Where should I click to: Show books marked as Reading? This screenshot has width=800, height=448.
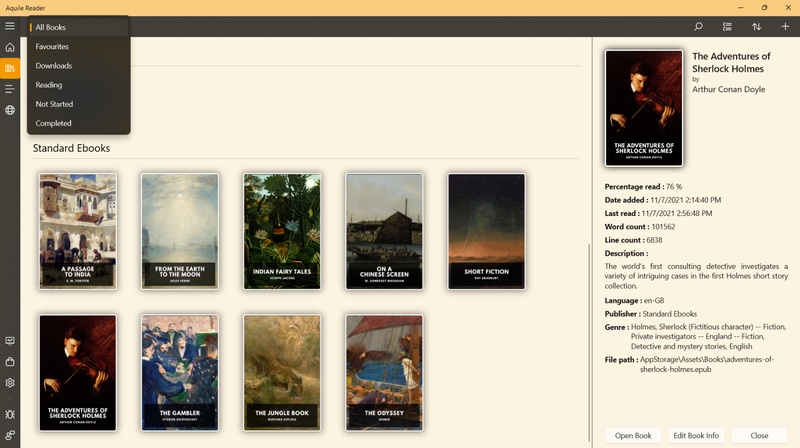click(x=49, y=85)
